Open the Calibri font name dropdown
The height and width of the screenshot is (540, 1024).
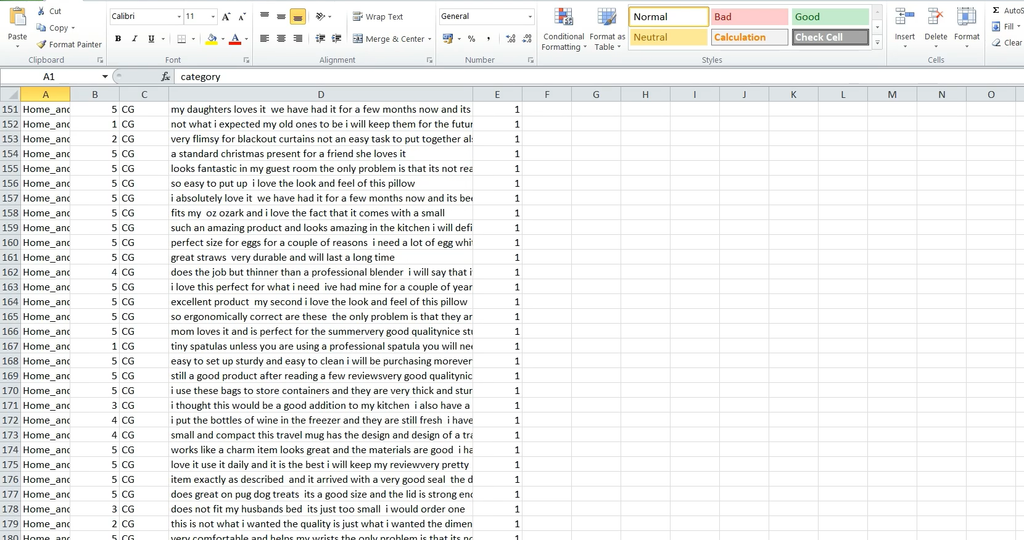(179, 16)
